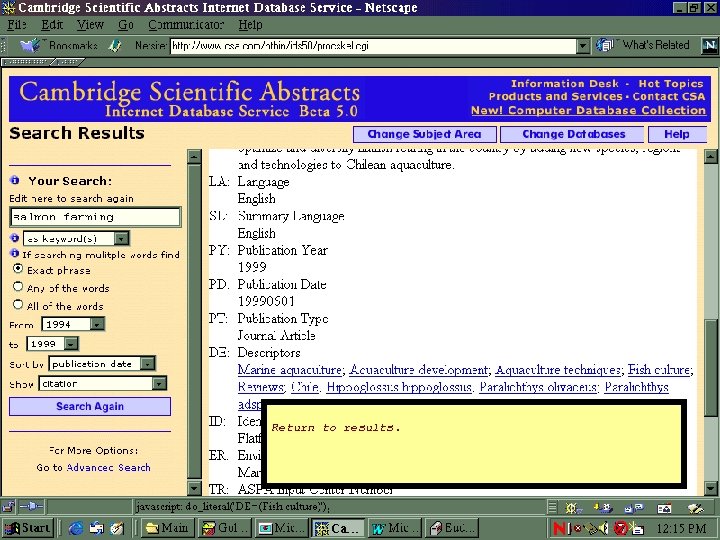Click the Help button on the page
The width and height of the screenshot is (720, 540).
tap(677, 134)
